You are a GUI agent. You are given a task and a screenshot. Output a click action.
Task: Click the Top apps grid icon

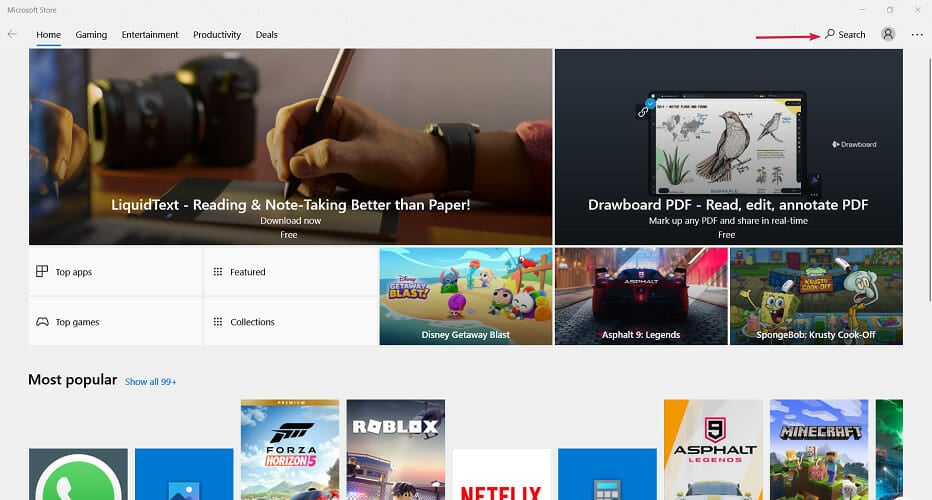[42, 271]
